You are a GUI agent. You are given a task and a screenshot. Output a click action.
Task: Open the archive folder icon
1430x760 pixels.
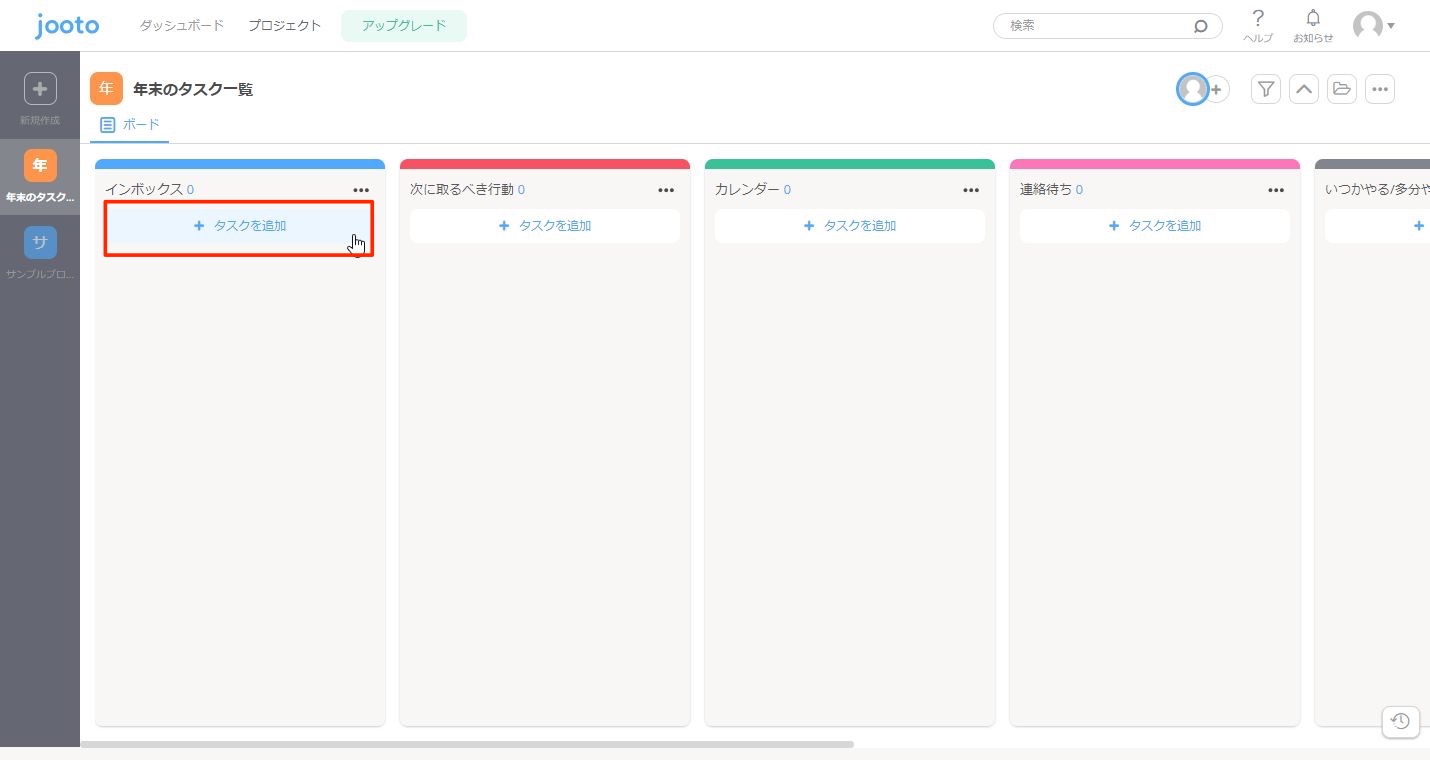(x=1342, y=89)
